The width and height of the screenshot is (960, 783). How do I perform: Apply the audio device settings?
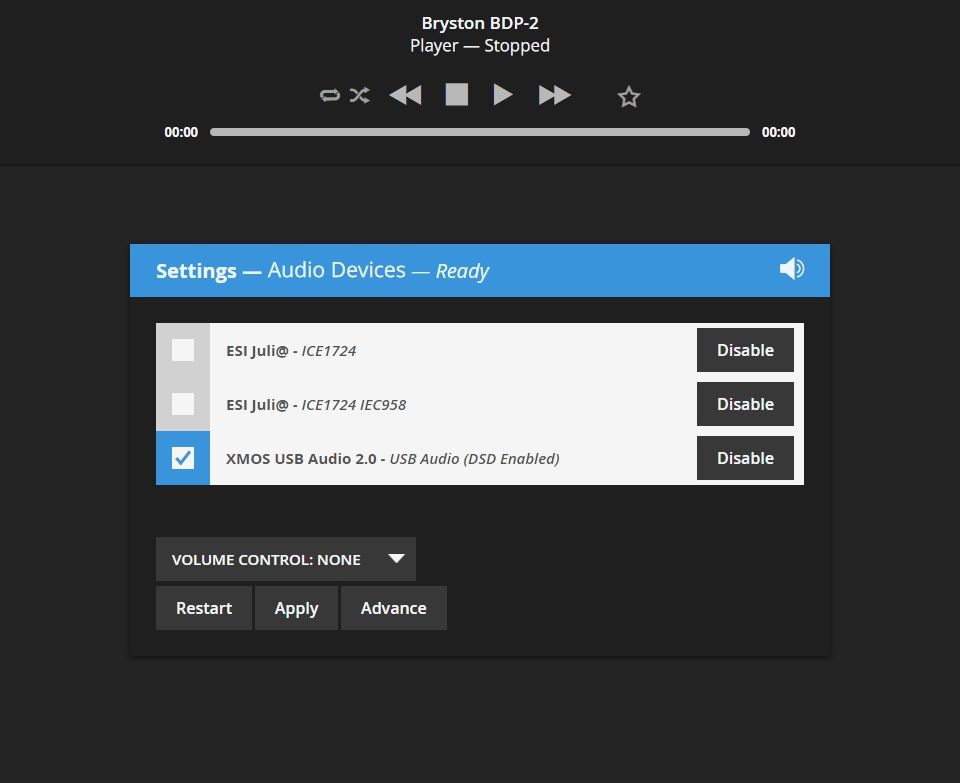point(296,608)
